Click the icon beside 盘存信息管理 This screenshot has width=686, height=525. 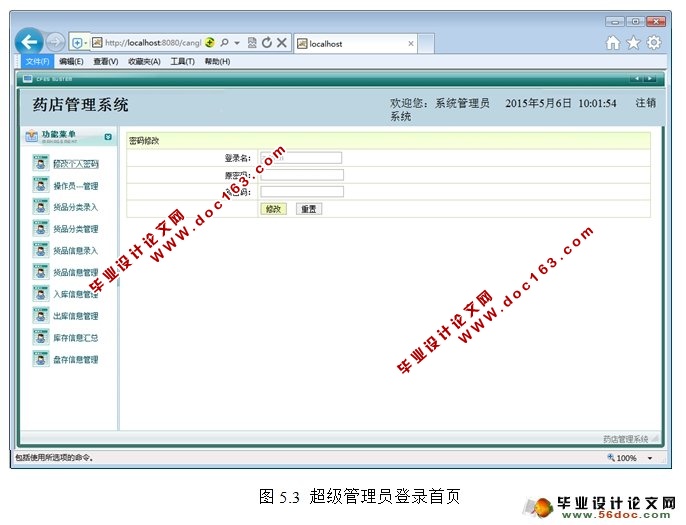click(41, 359)
